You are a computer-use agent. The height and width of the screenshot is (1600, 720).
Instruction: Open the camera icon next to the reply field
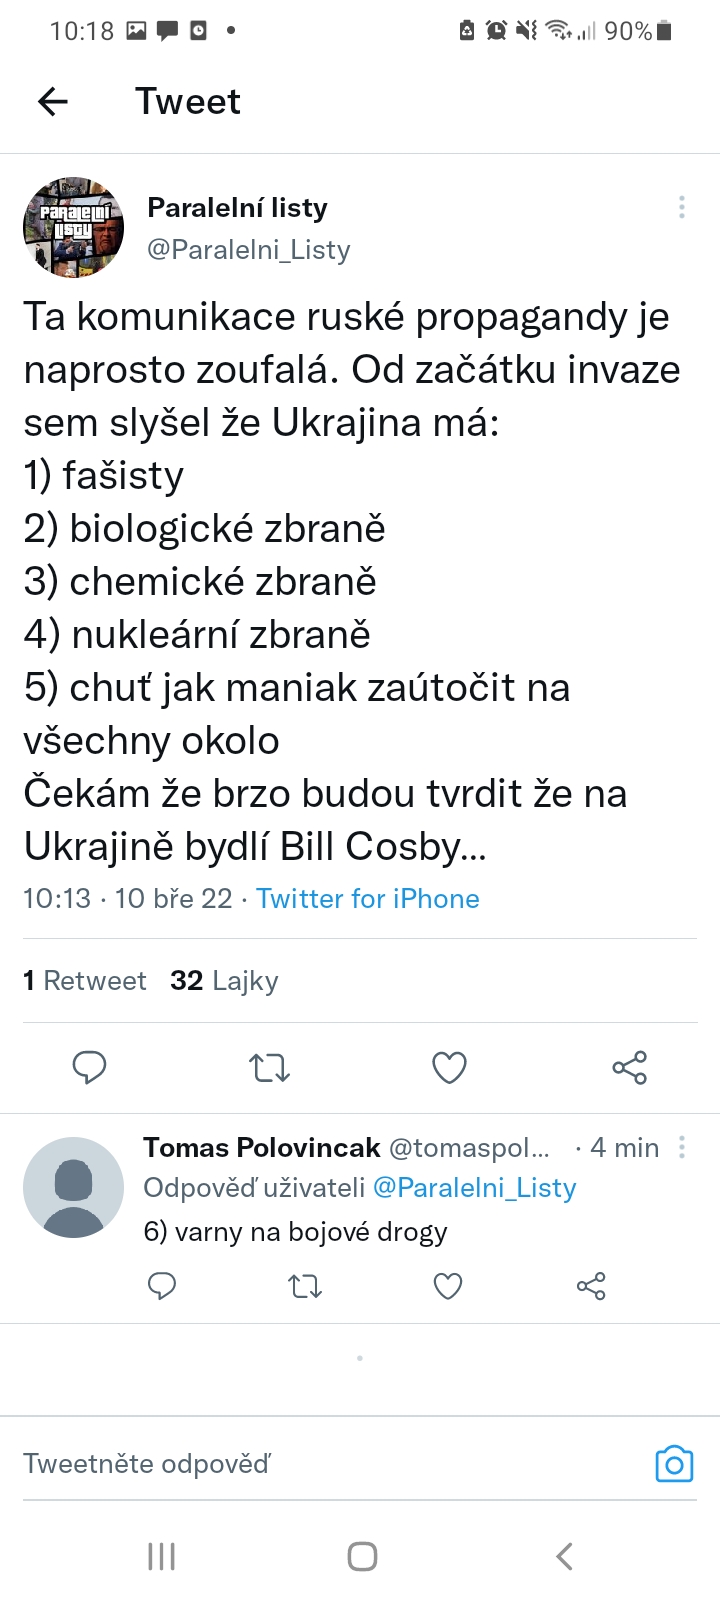[x=674, y=1464]
